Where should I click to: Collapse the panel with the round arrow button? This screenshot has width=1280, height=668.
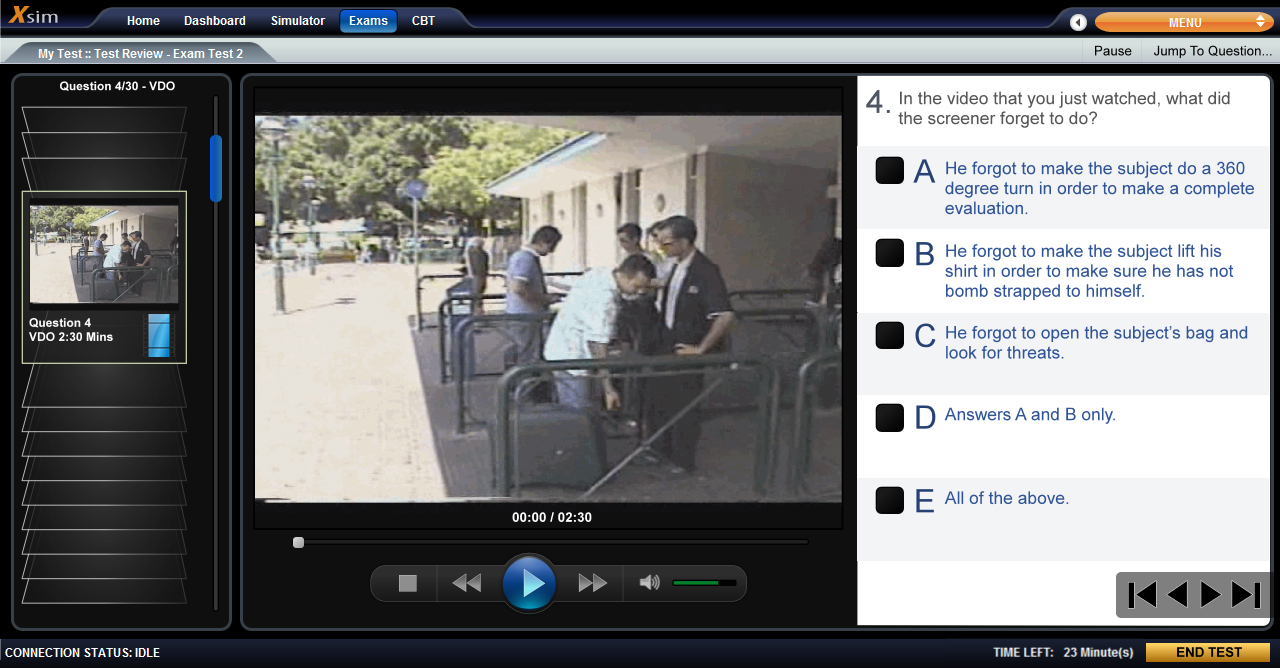(x=1078, y=22)
